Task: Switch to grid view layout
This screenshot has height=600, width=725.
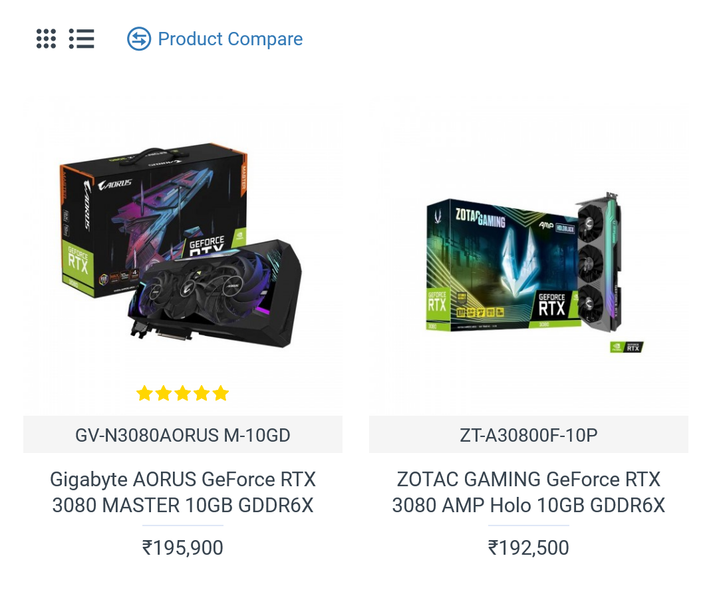Action: (x=46, y=39)
